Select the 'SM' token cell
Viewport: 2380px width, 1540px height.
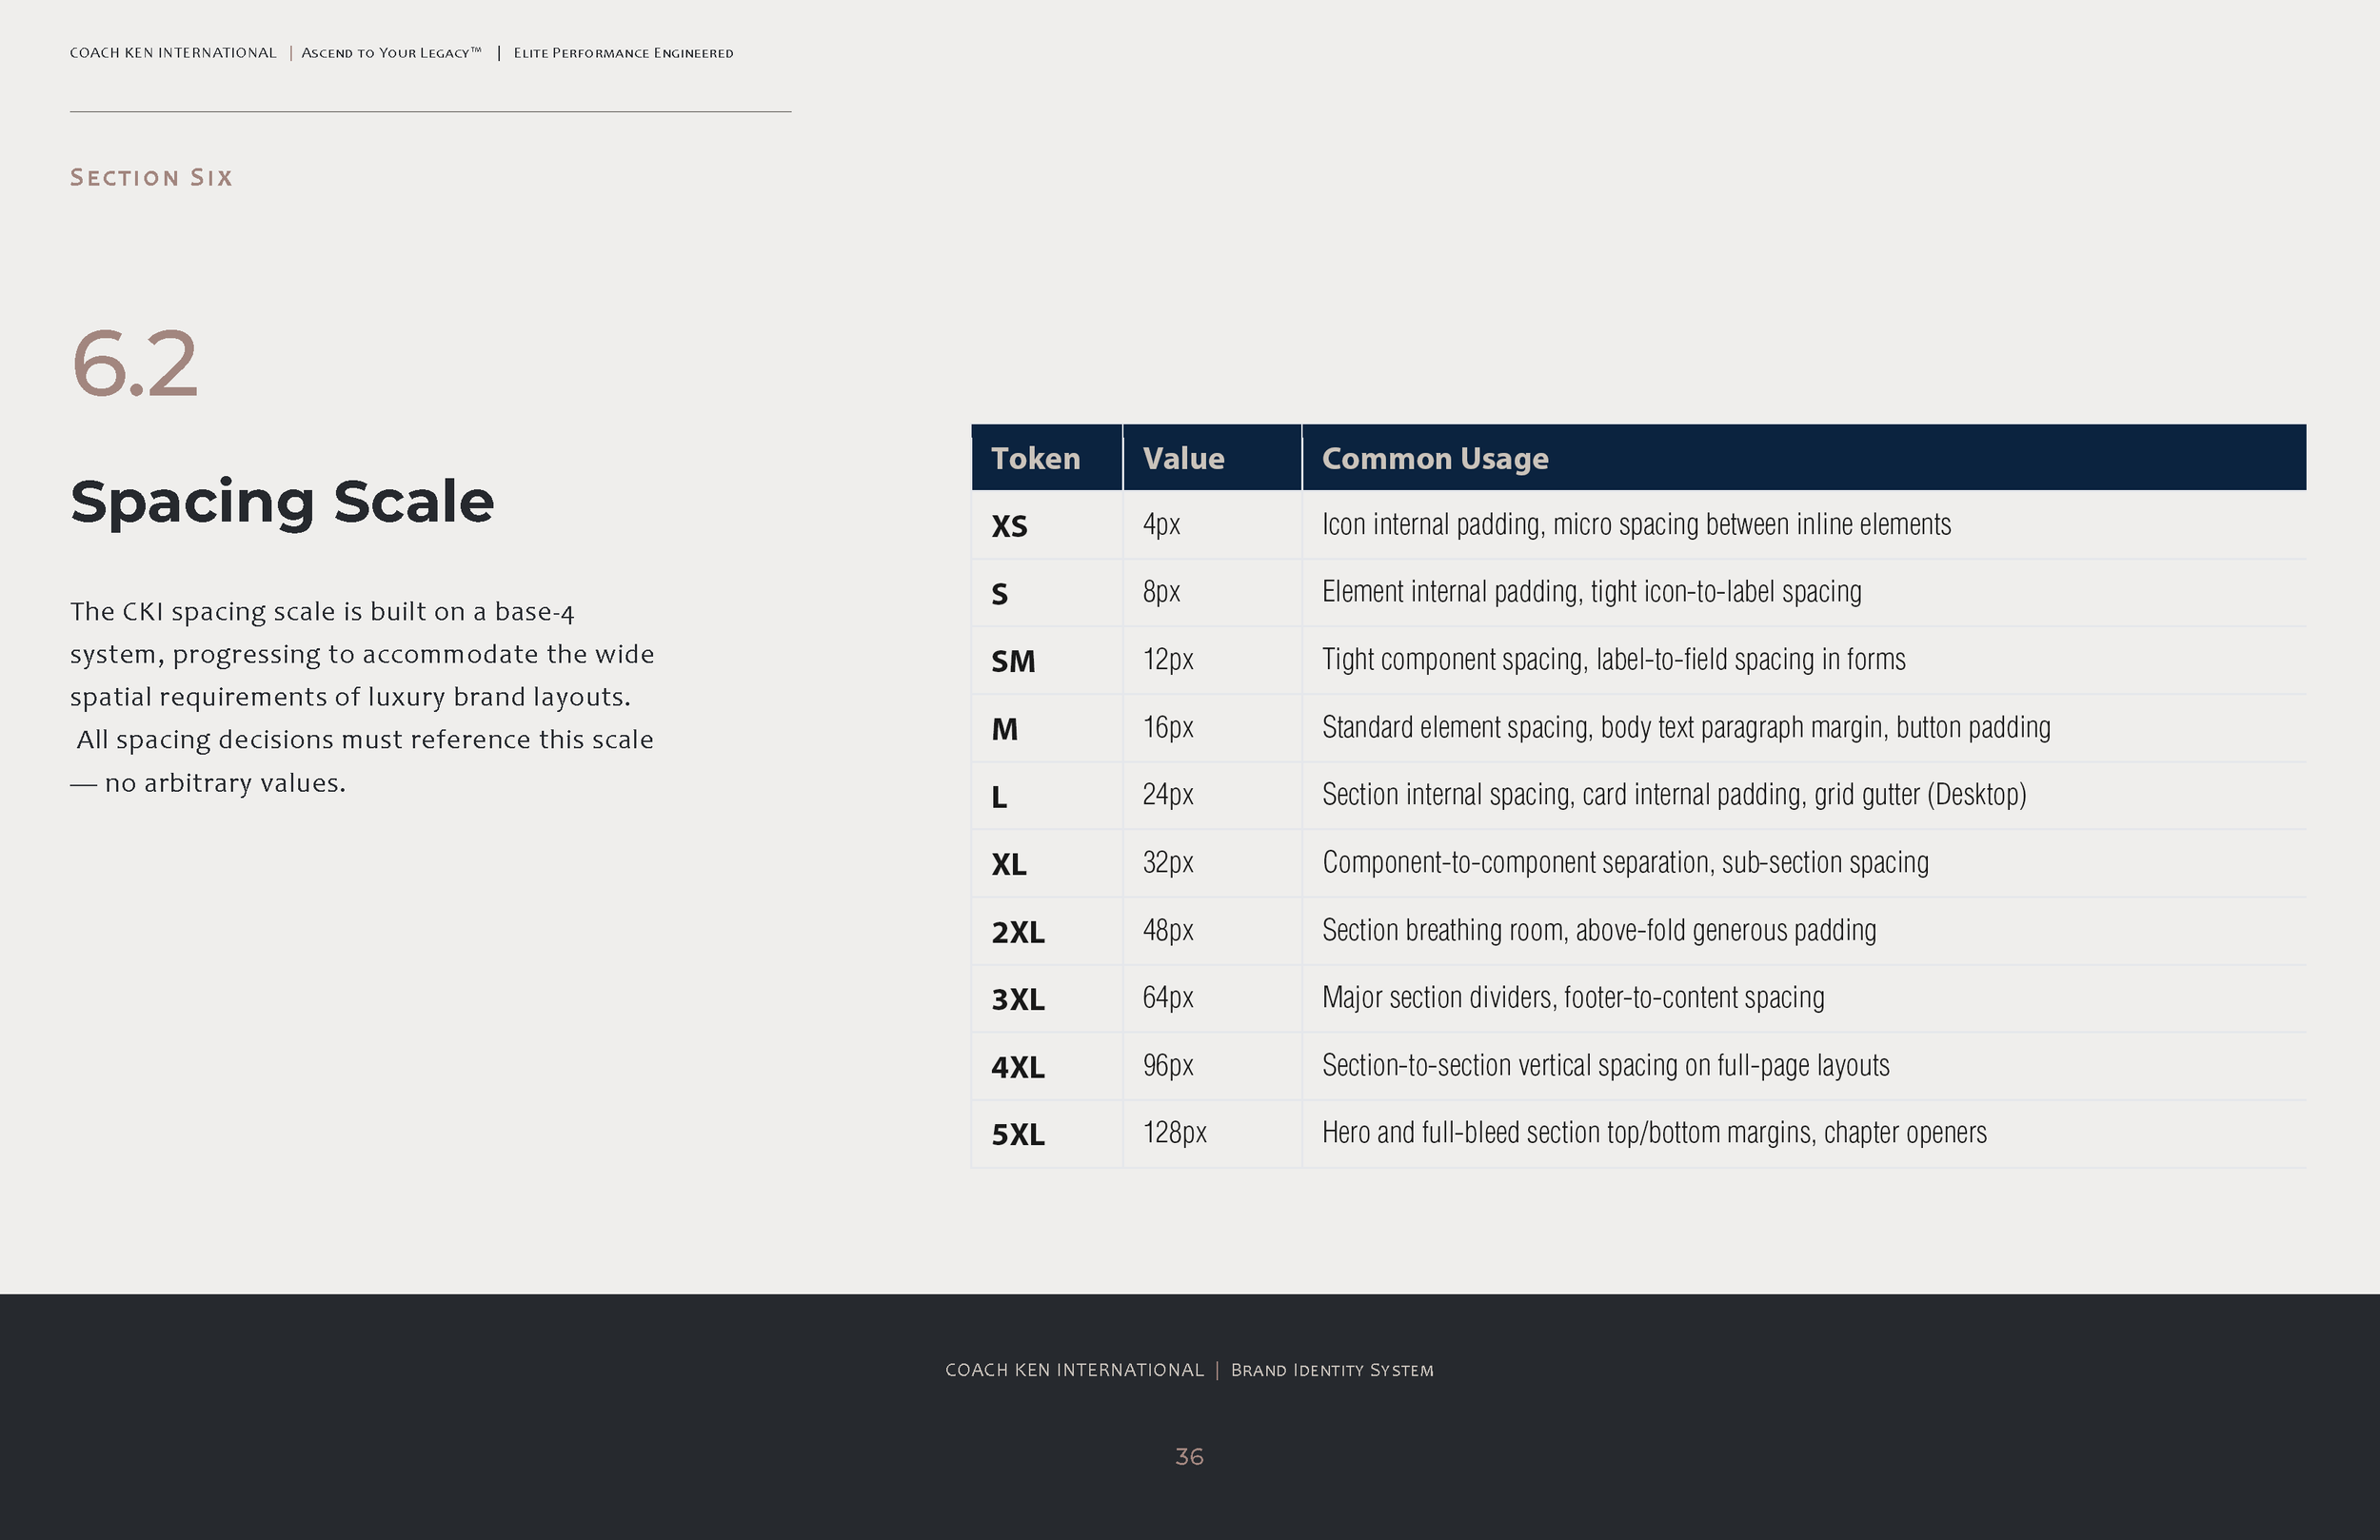pyautogui.click(x=1046, y=661)
